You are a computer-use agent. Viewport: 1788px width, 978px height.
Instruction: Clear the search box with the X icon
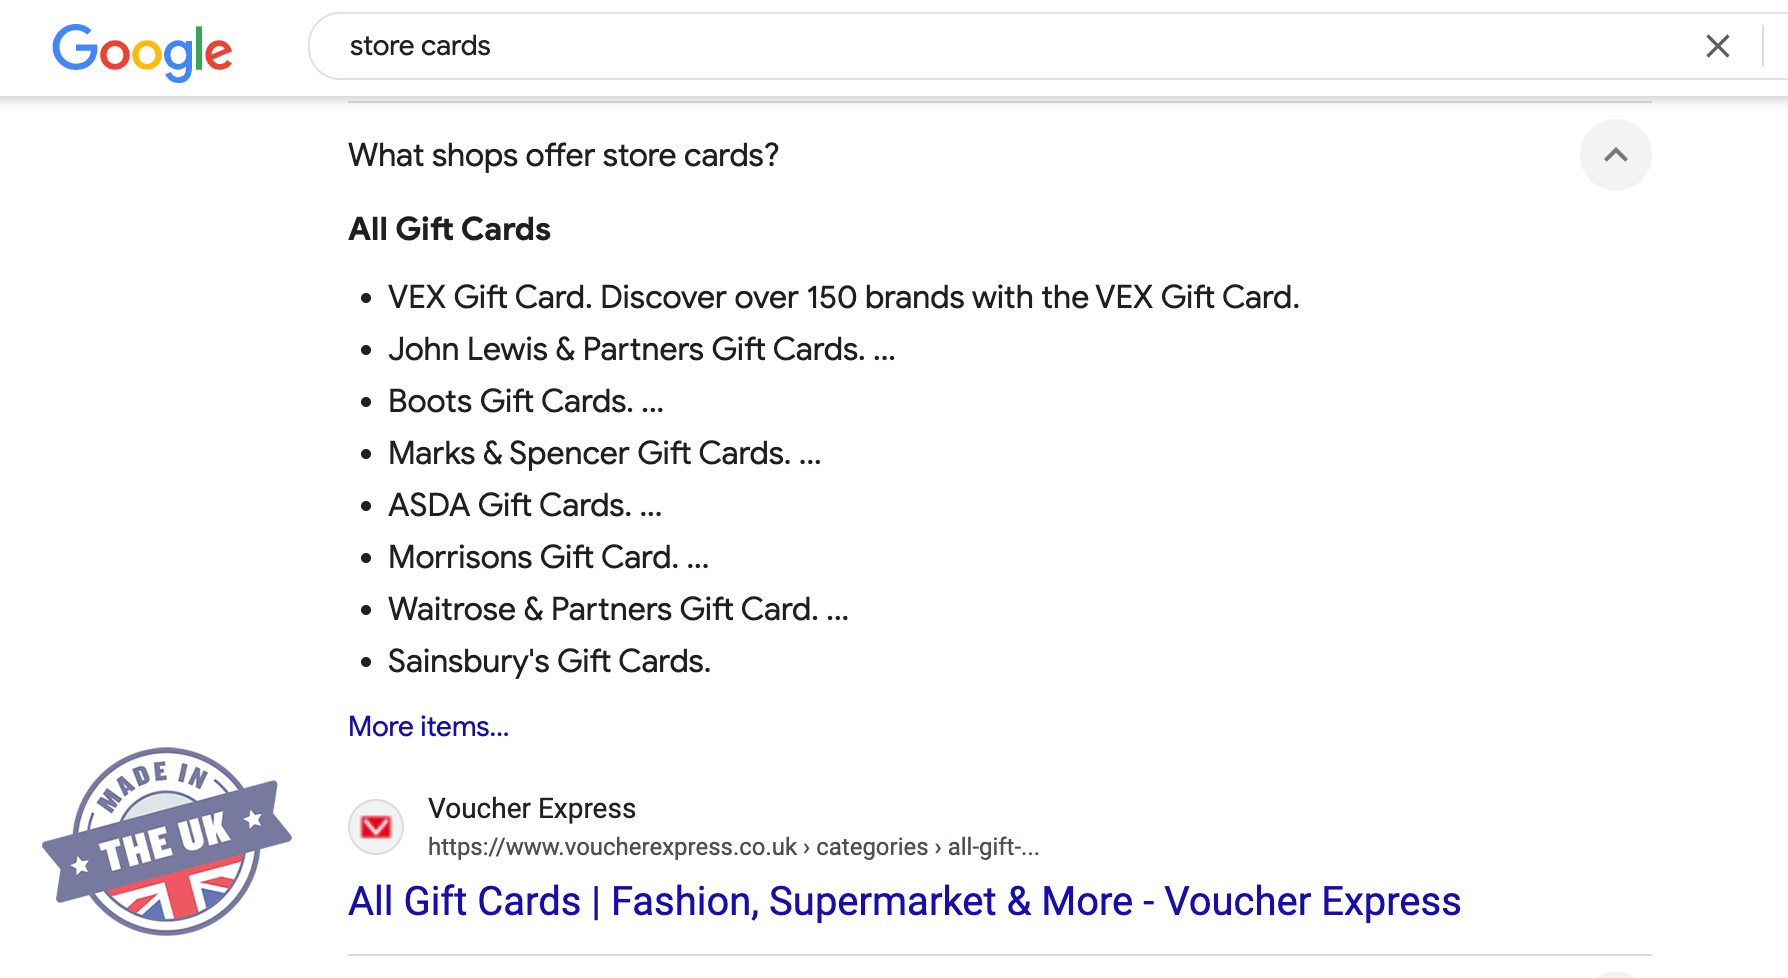pos(1717,46)
